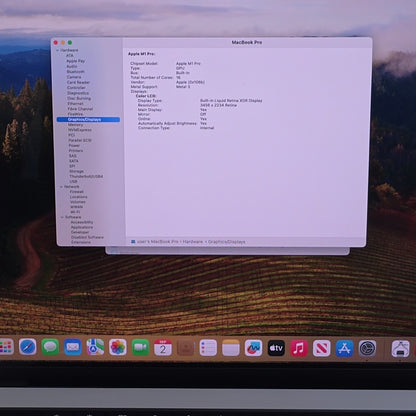Launch the App Store icon
The image size is (416, 416).
tap(344, 348)
